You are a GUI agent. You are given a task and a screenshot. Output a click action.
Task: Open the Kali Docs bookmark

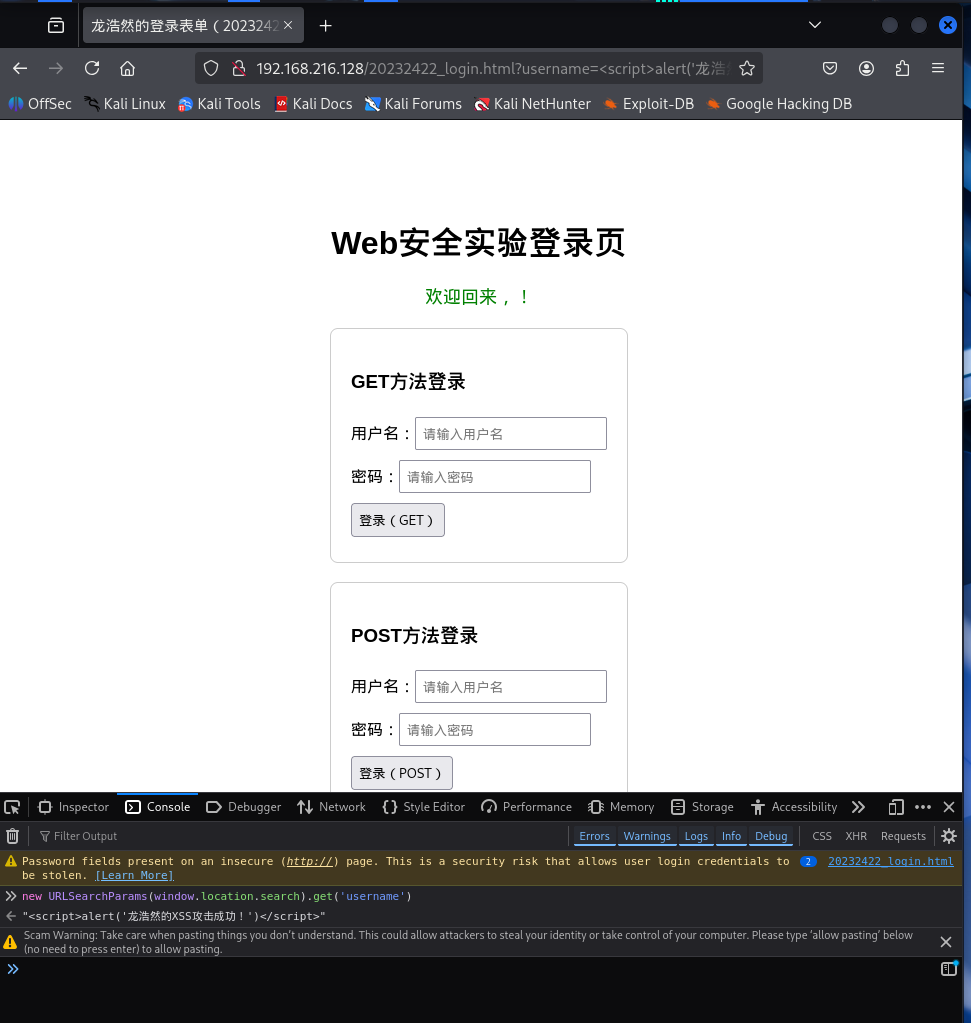(313, 104)
